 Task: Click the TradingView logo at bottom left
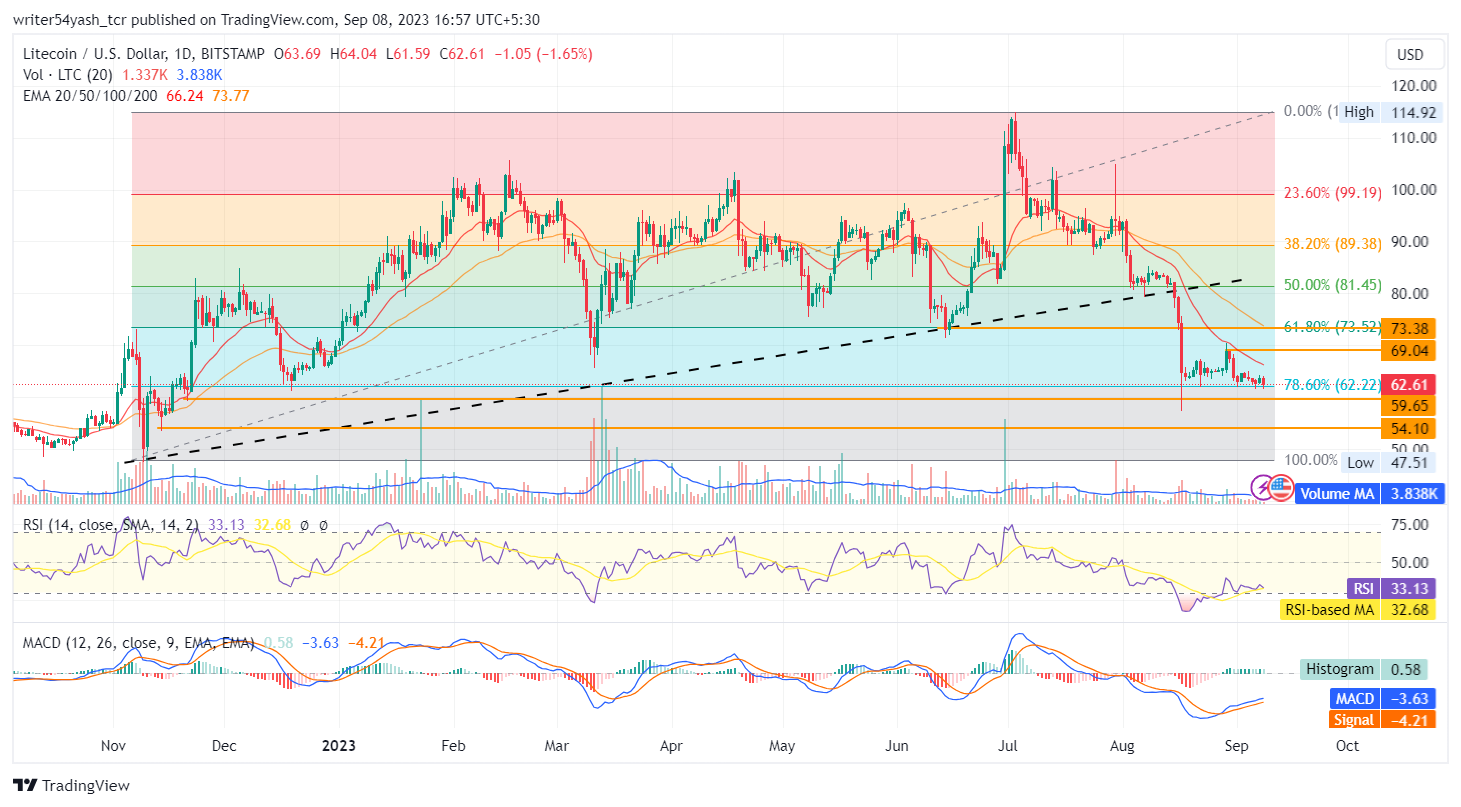point(71,785)
